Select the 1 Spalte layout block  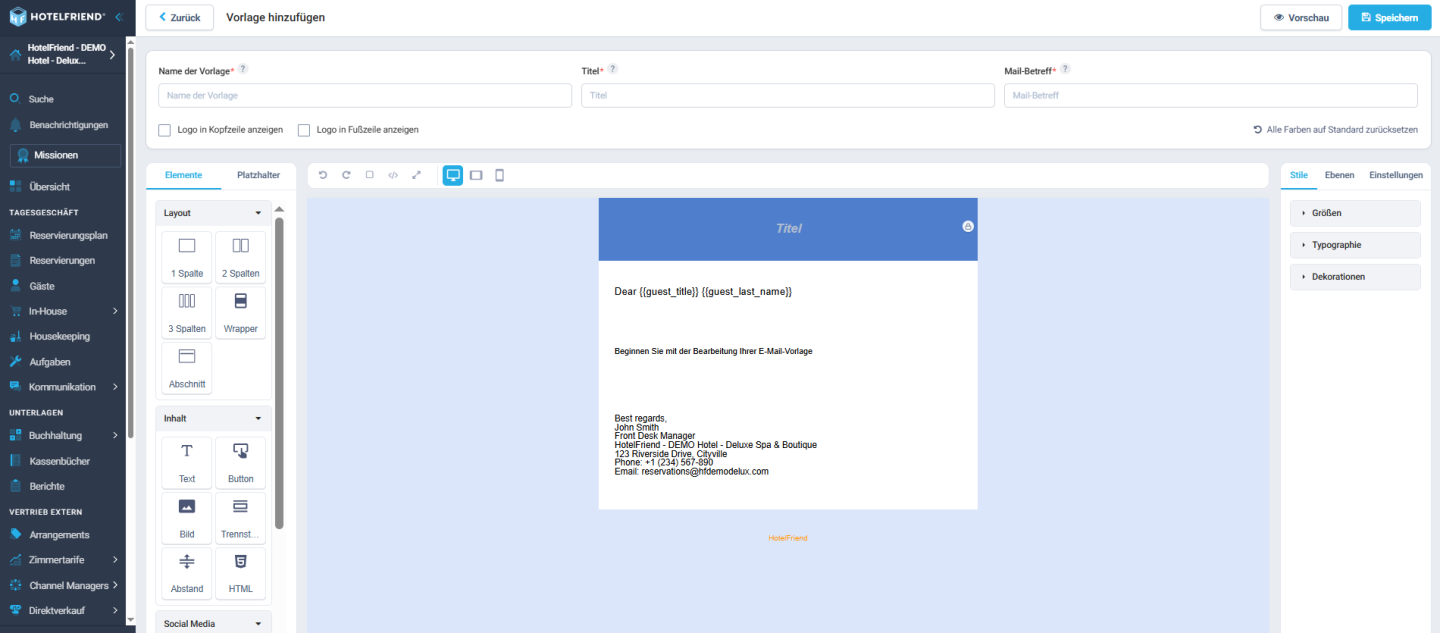[x=187, y=257]
